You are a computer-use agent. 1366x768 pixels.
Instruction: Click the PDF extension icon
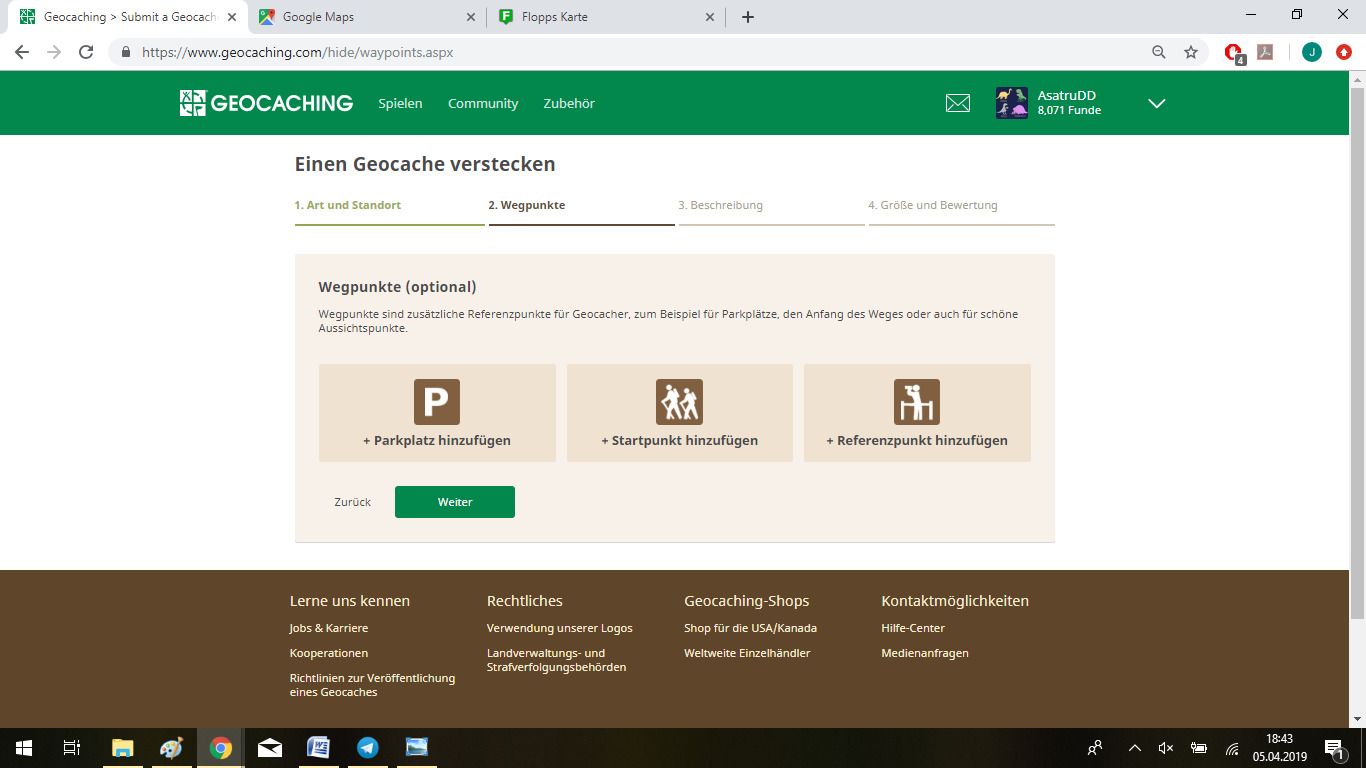coord(1265,52)
